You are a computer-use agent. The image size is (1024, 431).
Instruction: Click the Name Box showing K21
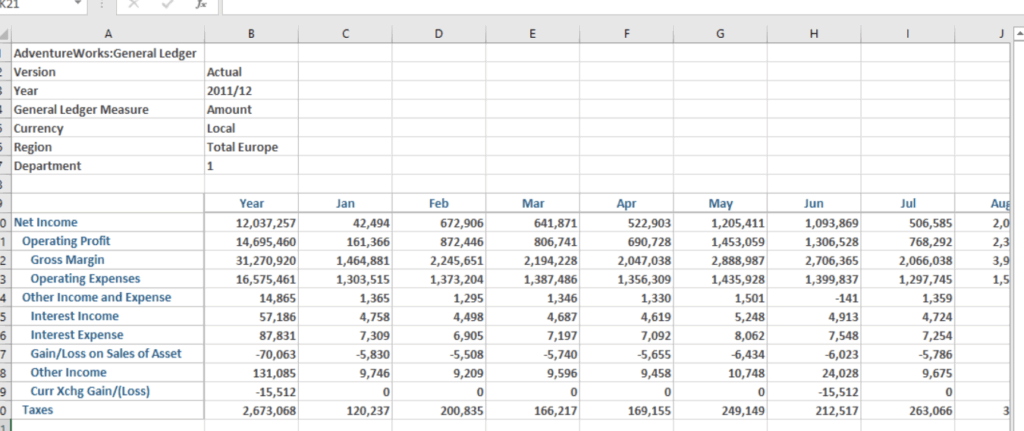(35, 5)
